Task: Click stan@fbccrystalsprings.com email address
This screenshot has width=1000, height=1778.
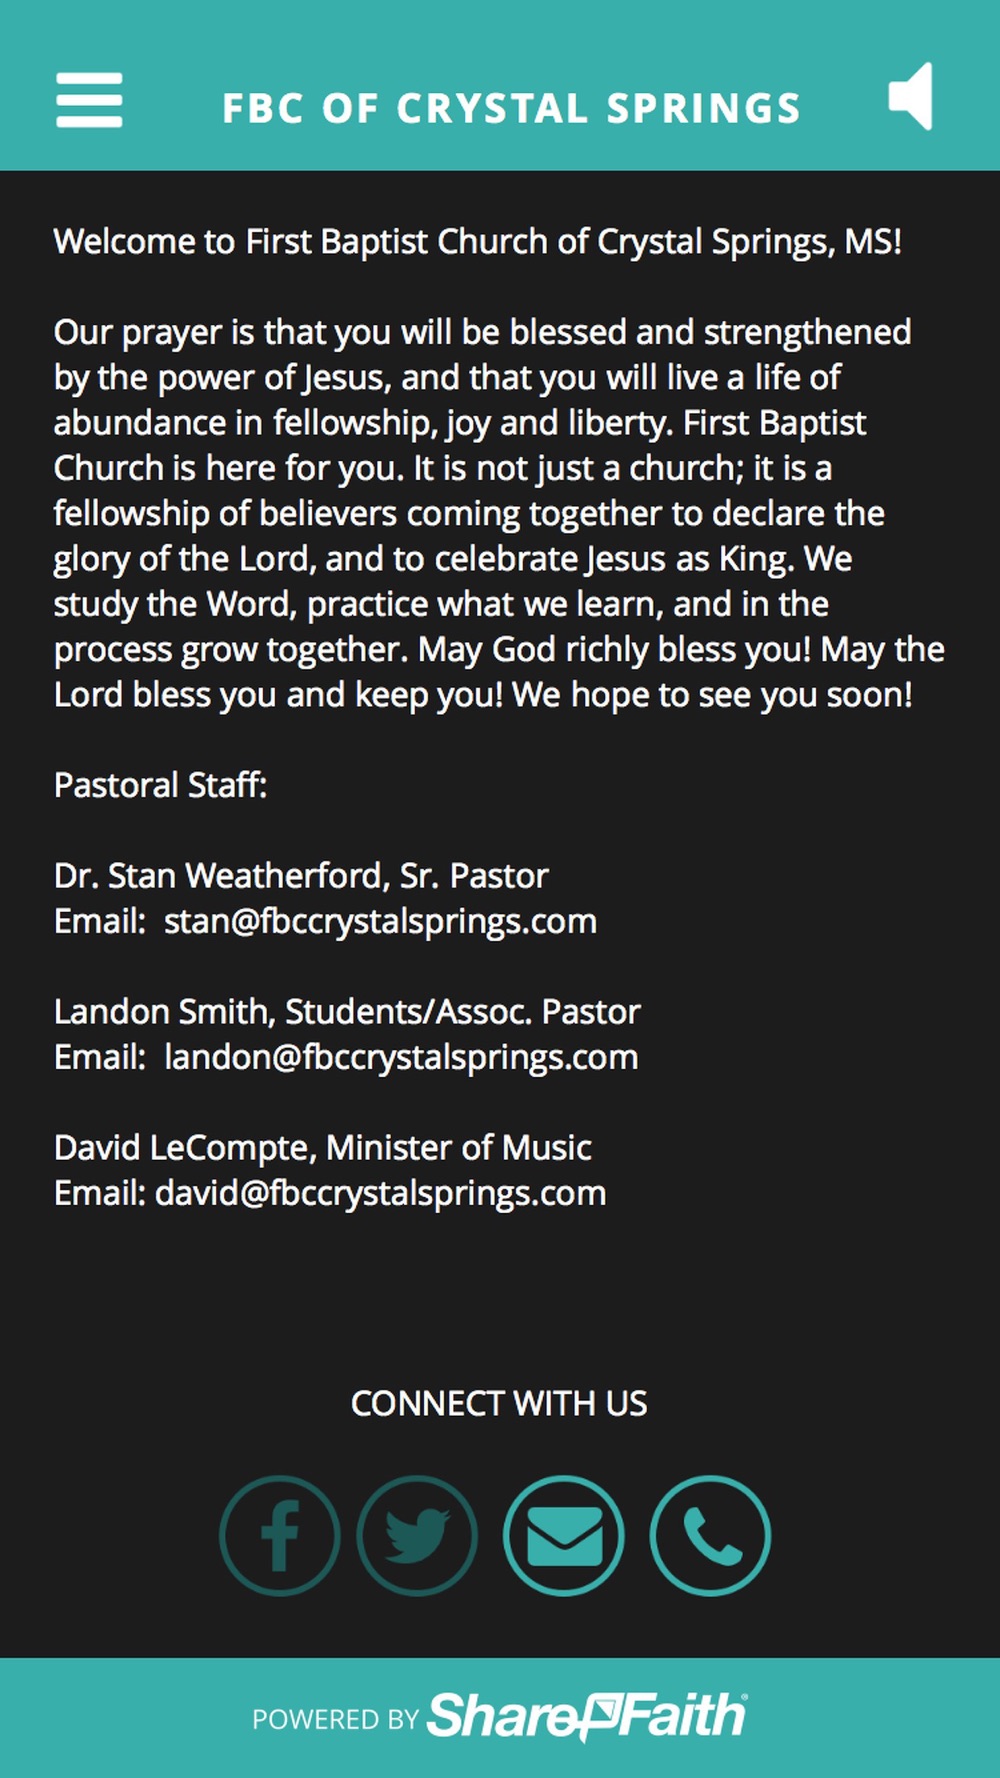Action: (x=380, y=921)
